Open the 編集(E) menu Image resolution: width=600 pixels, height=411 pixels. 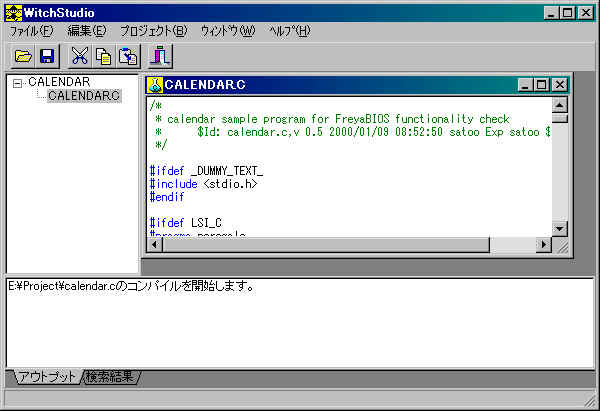coord(87,31)
